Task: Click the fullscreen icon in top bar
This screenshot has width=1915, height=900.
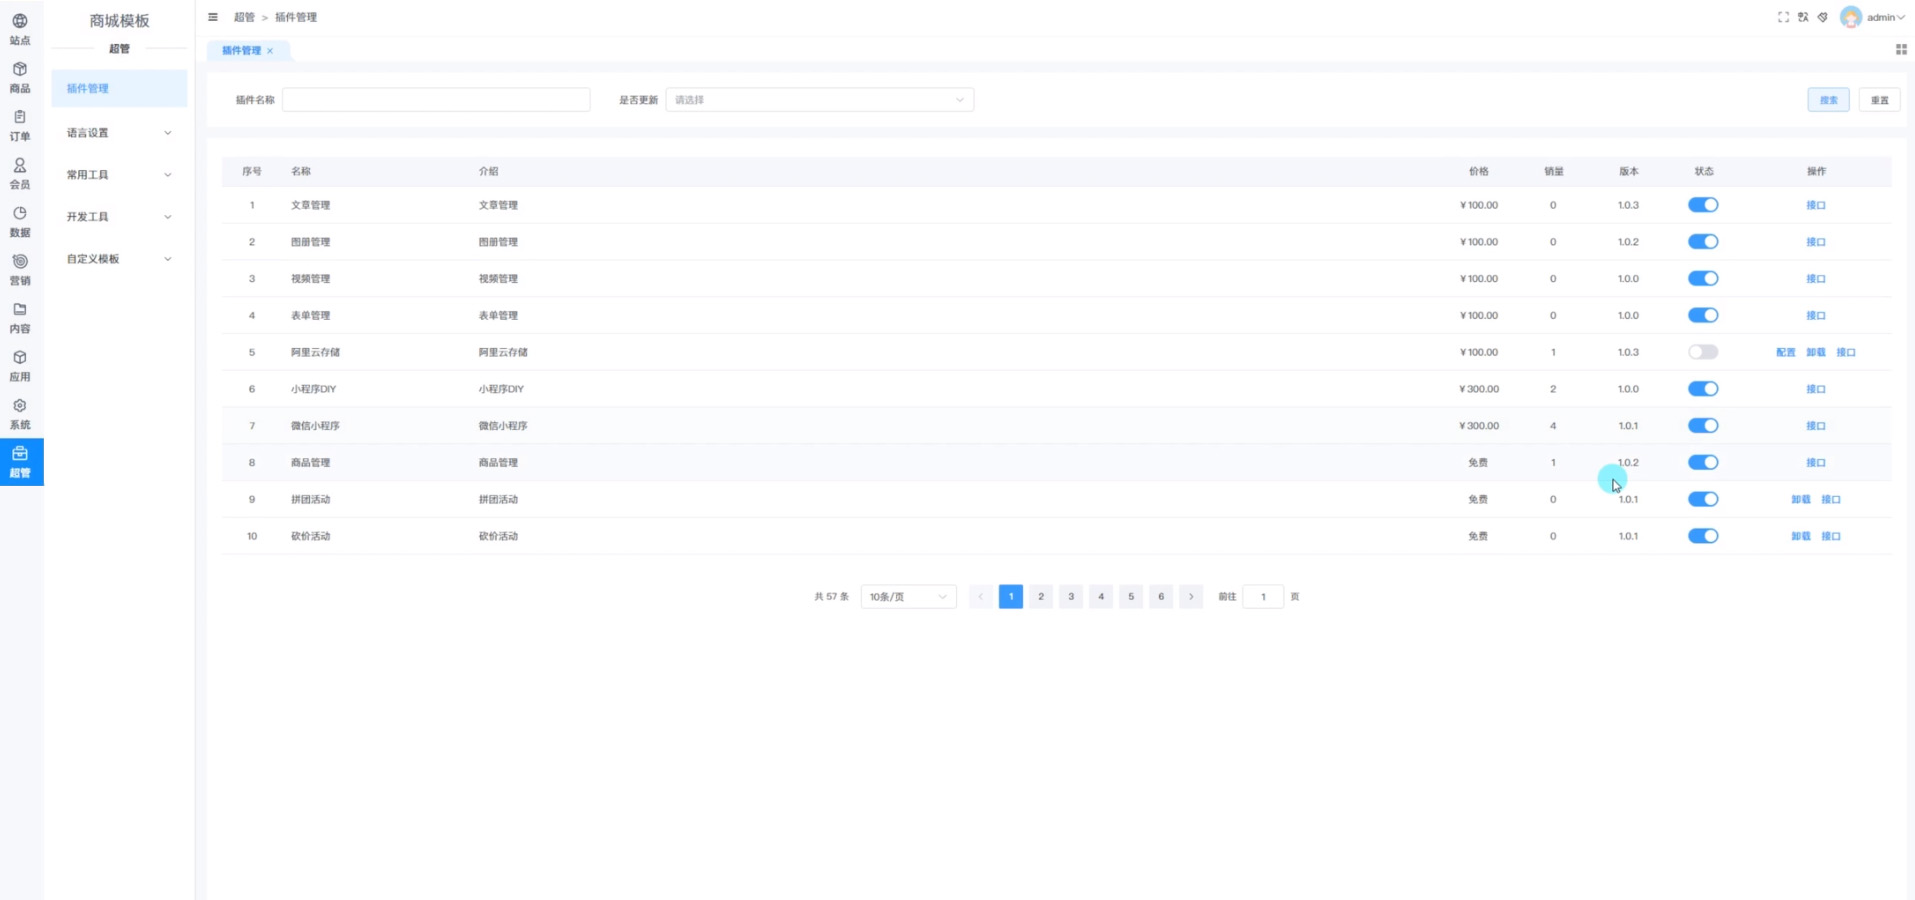Action: [1783, 17]
